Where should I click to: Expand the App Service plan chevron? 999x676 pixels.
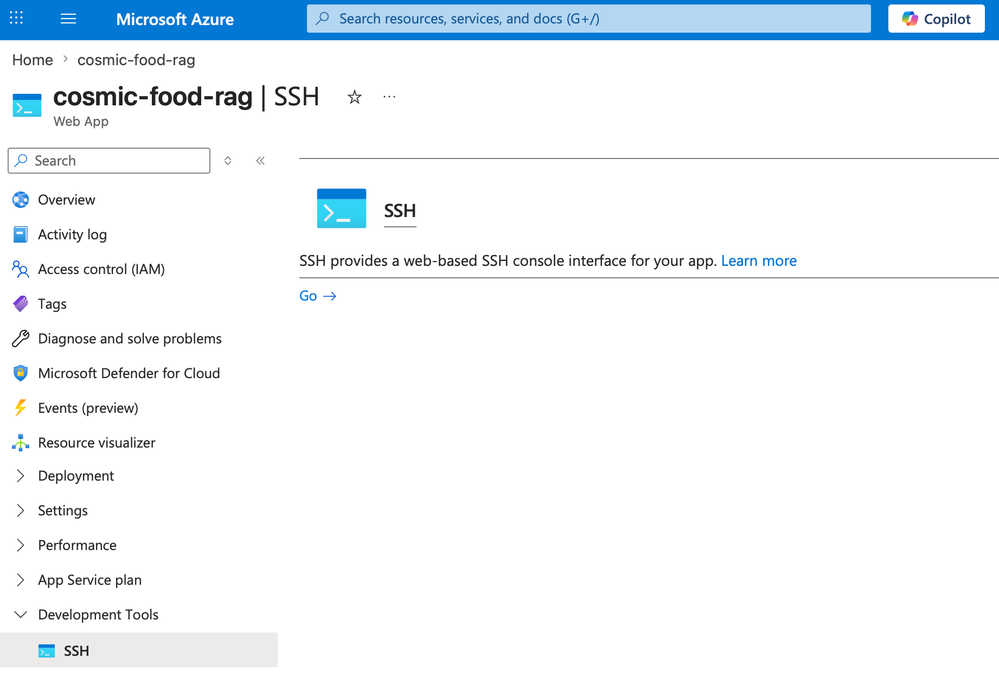tap(20, 580)
